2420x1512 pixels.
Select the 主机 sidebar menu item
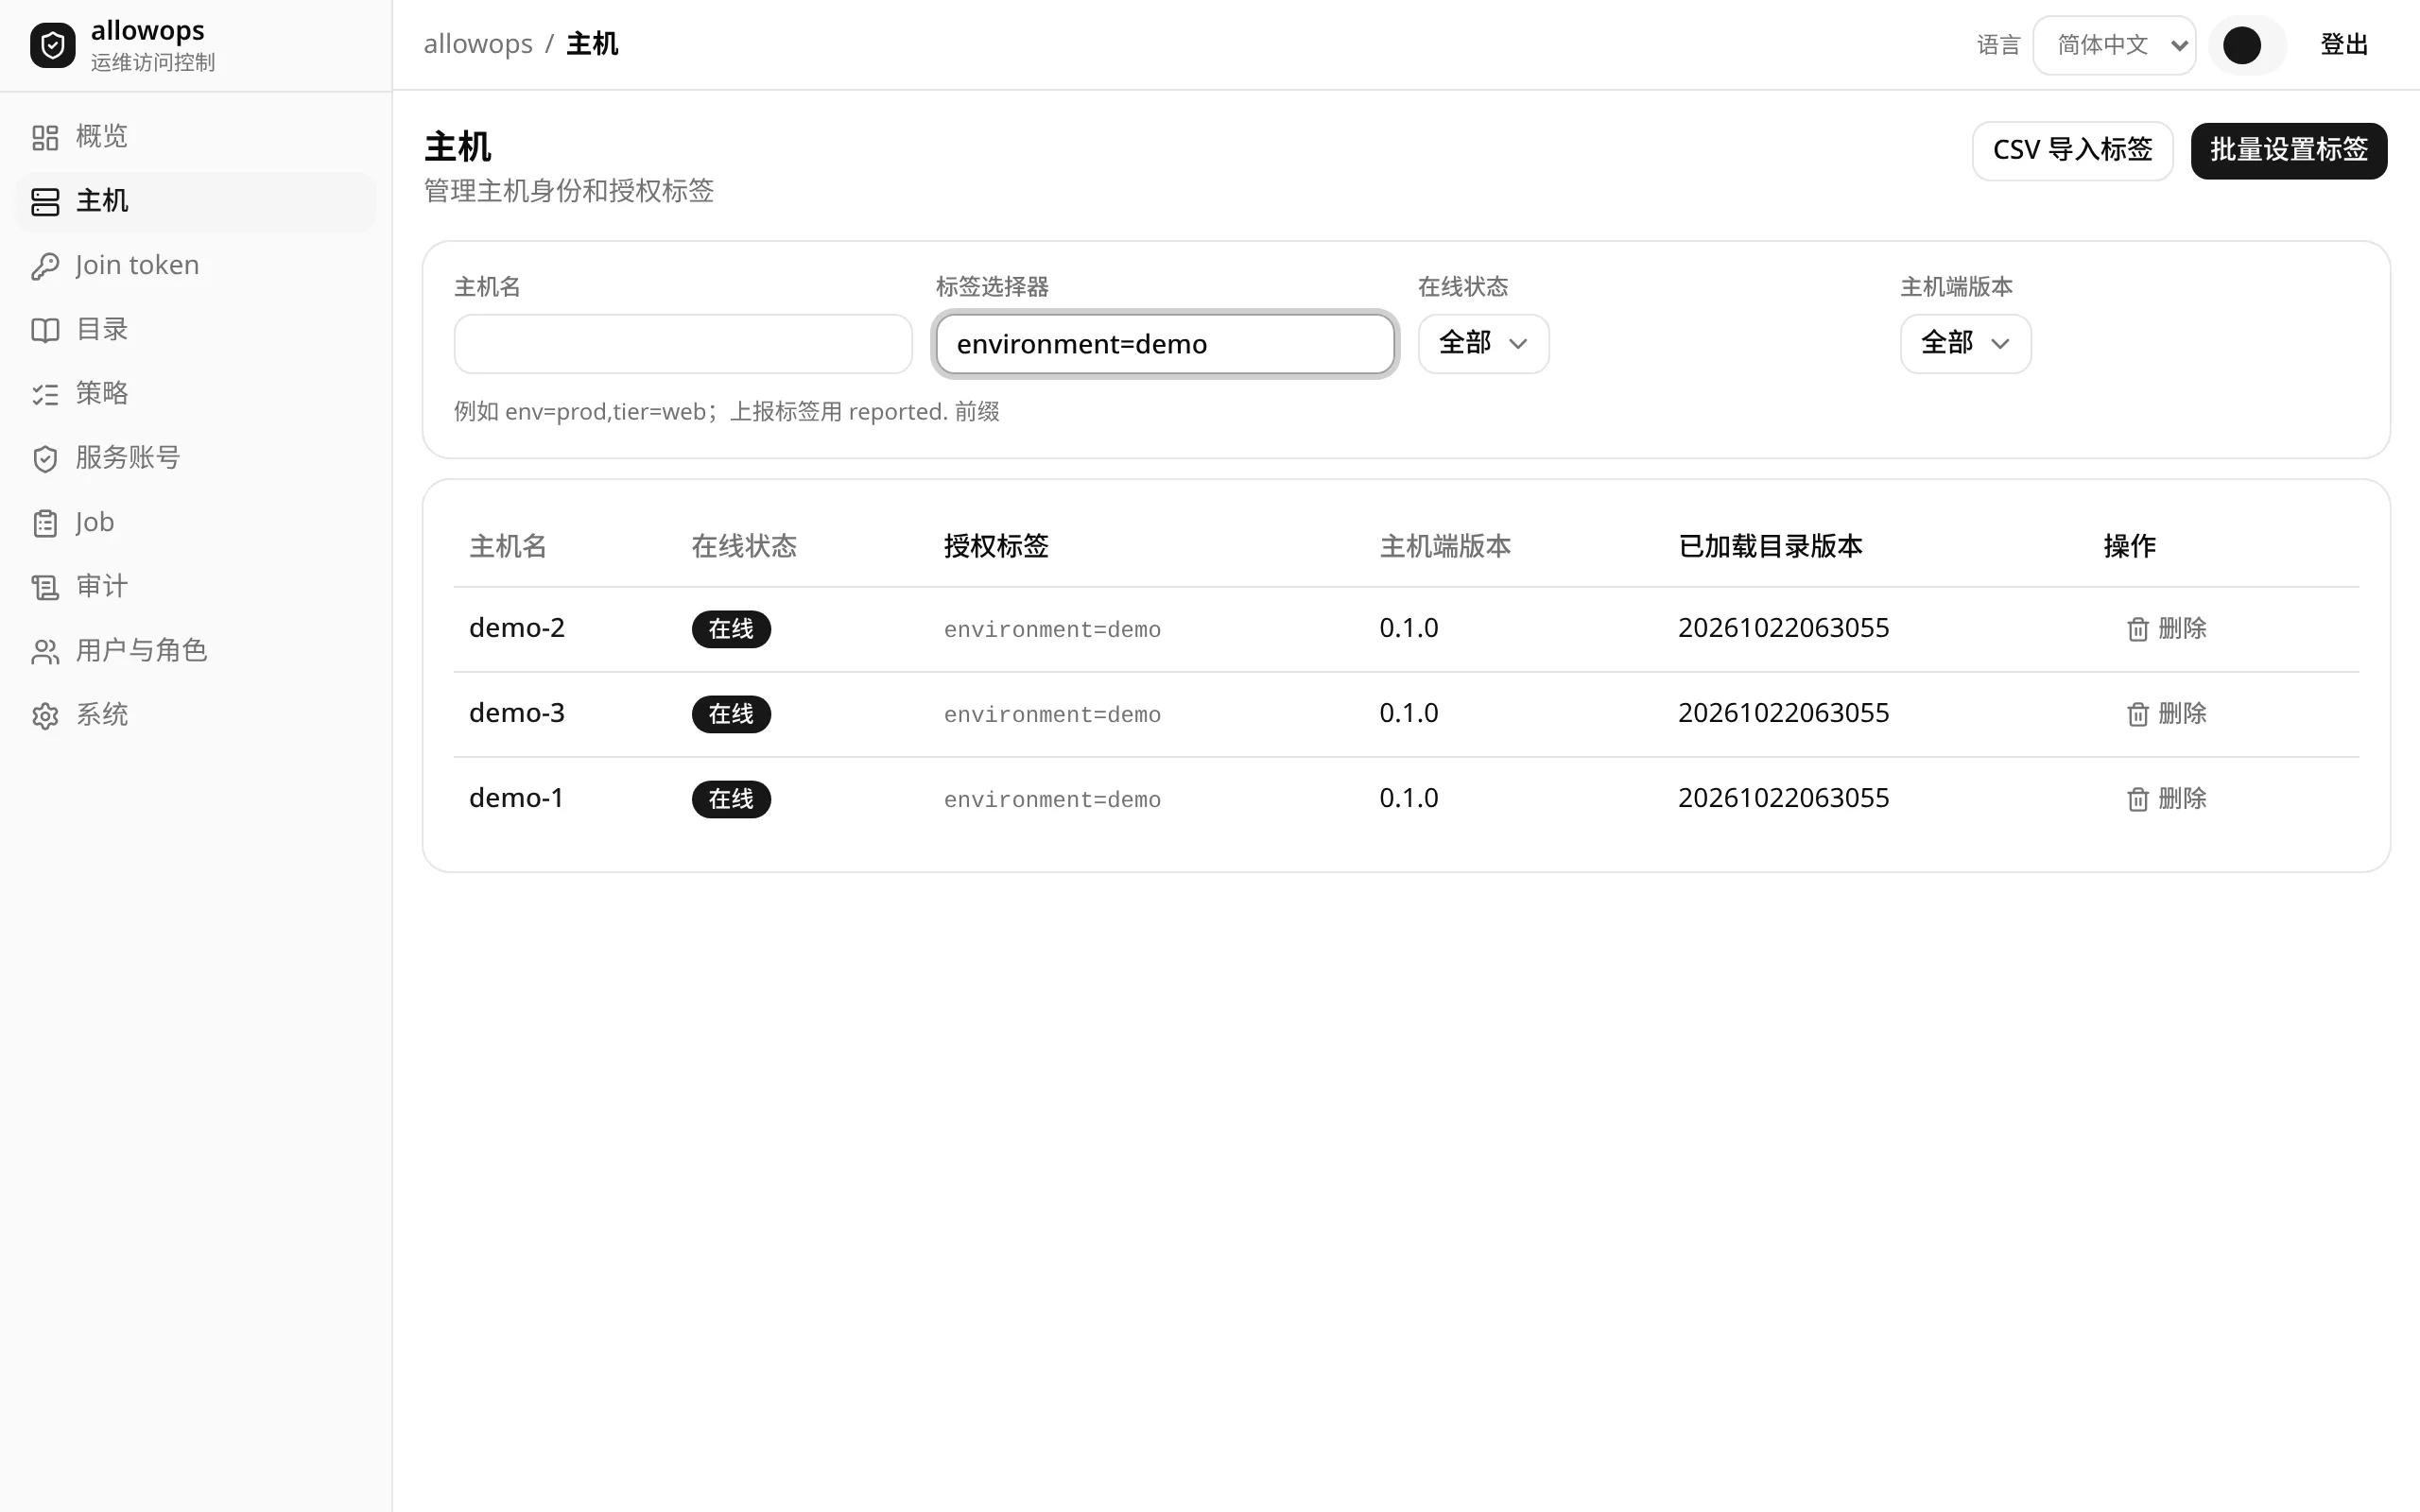(x=196, y=201)
